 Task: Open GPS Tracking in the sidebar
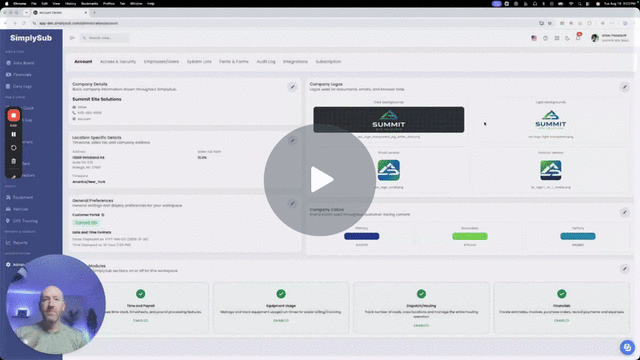tap(22, 221)
